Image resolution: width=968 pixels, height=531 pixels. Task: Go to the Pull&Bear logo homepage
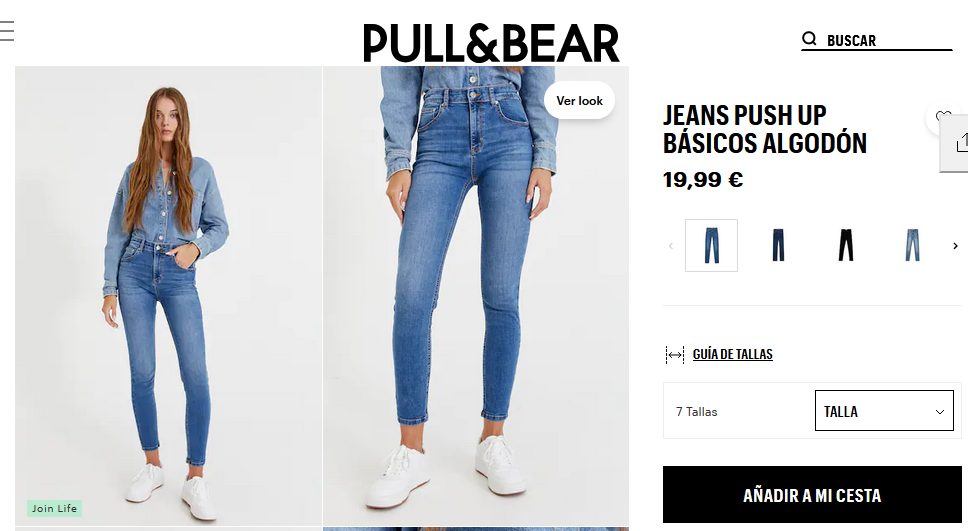(x=491, y=43)
